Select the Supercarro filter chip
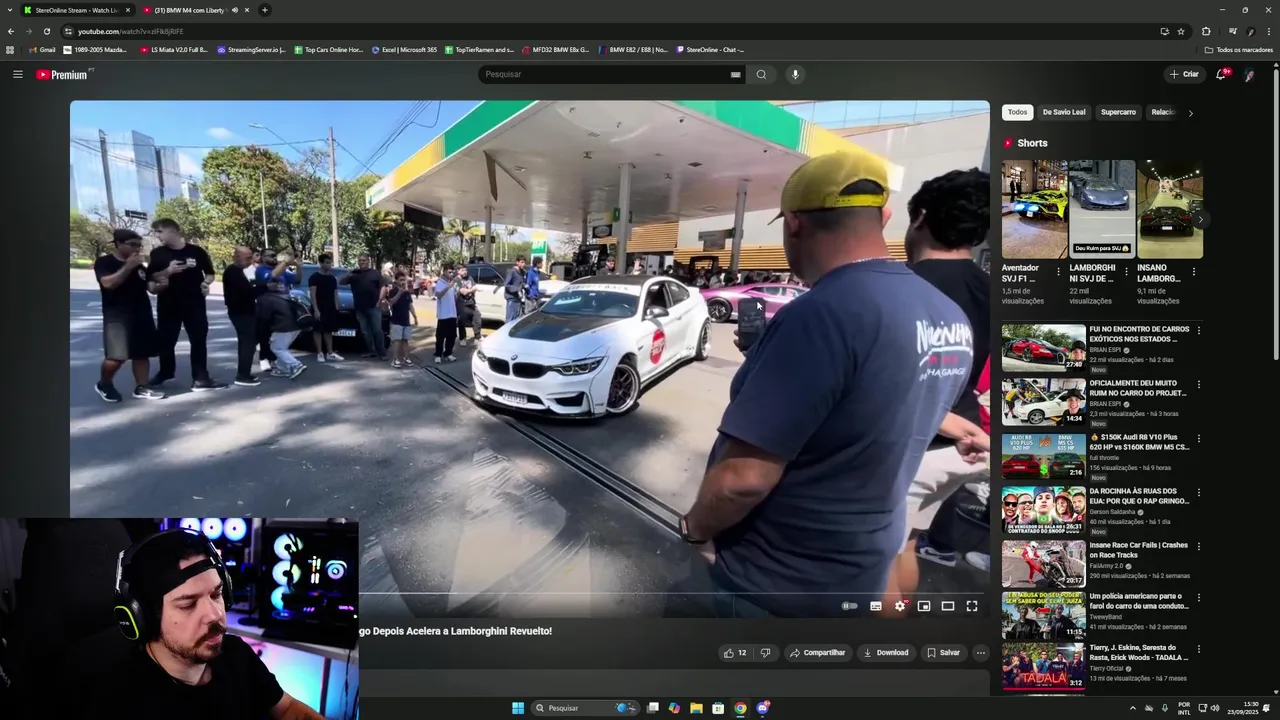Screen dimensions: 1280x720 click(1118, 112)
